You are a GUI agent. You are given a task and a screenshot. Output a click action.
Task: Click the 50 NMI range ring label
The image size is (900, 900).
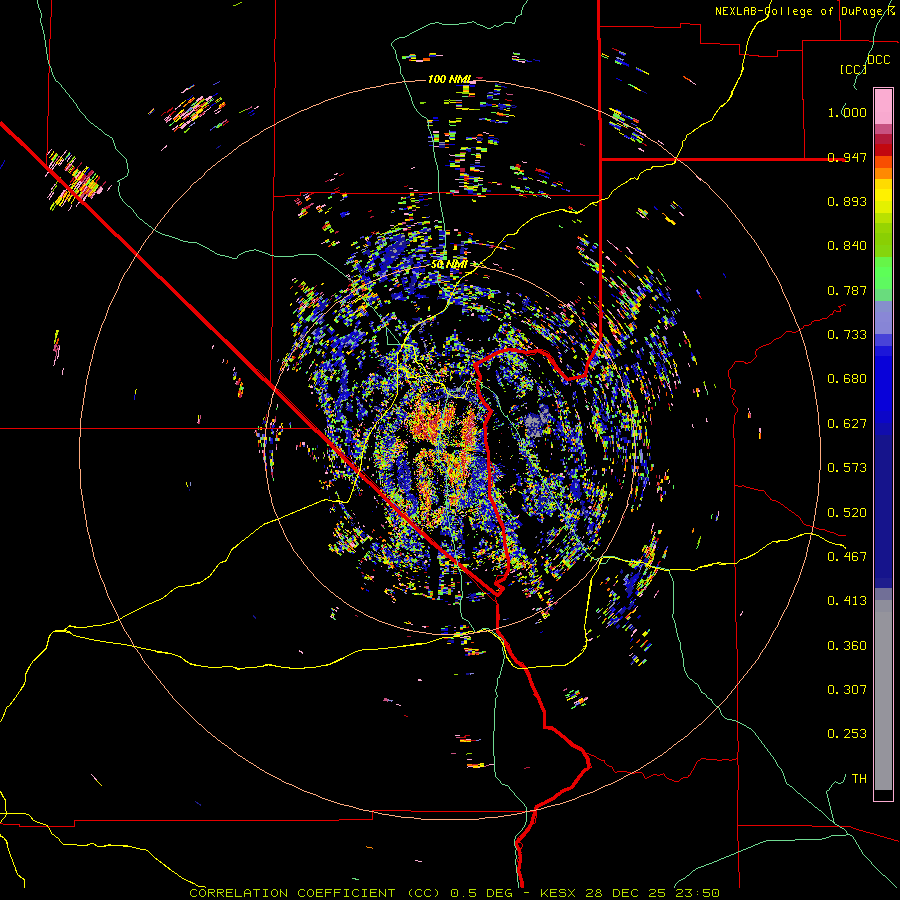click(449, 265)
